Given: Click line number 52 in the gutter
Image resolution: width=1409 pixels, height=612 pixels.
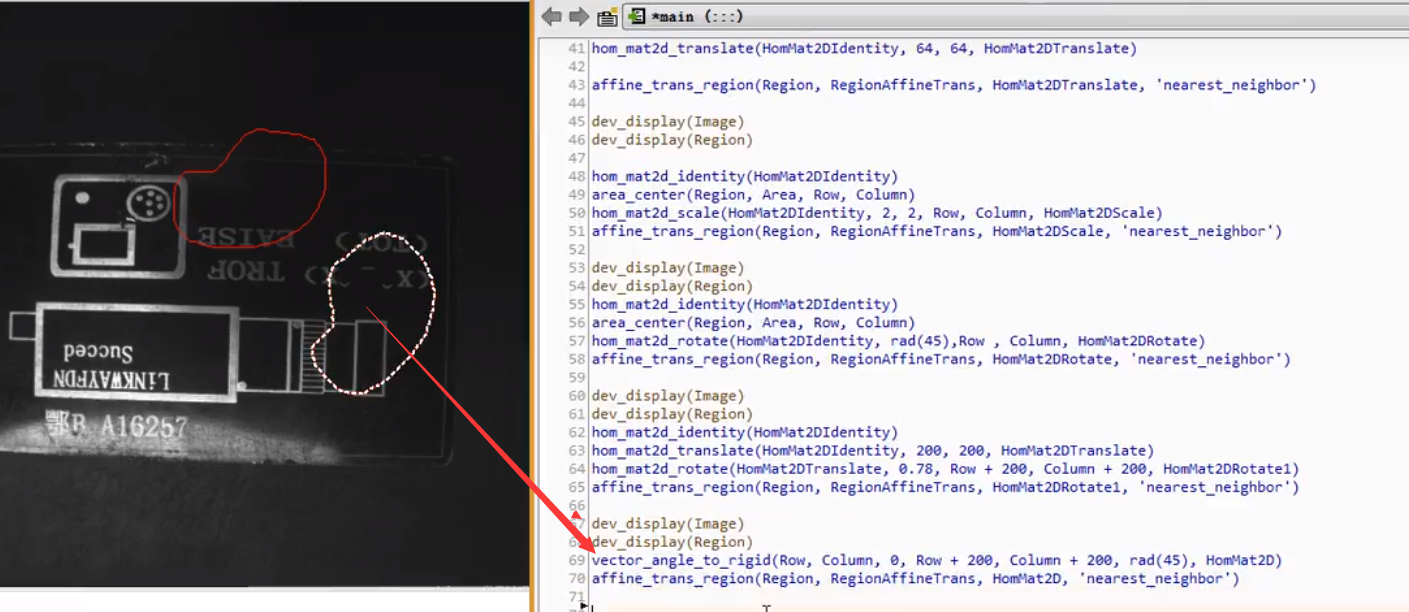Looking at the screenshot, I should [x=575, y=250].
